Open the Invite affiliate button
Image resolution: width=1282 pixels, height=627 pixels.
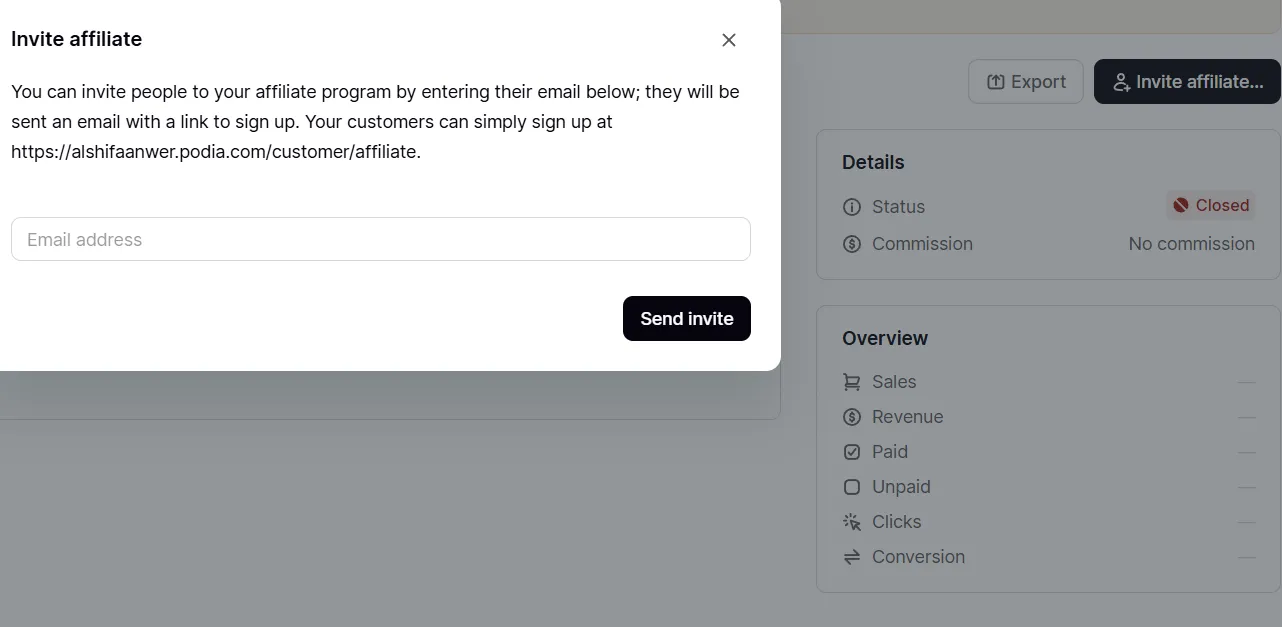[x=1187, y=82]
